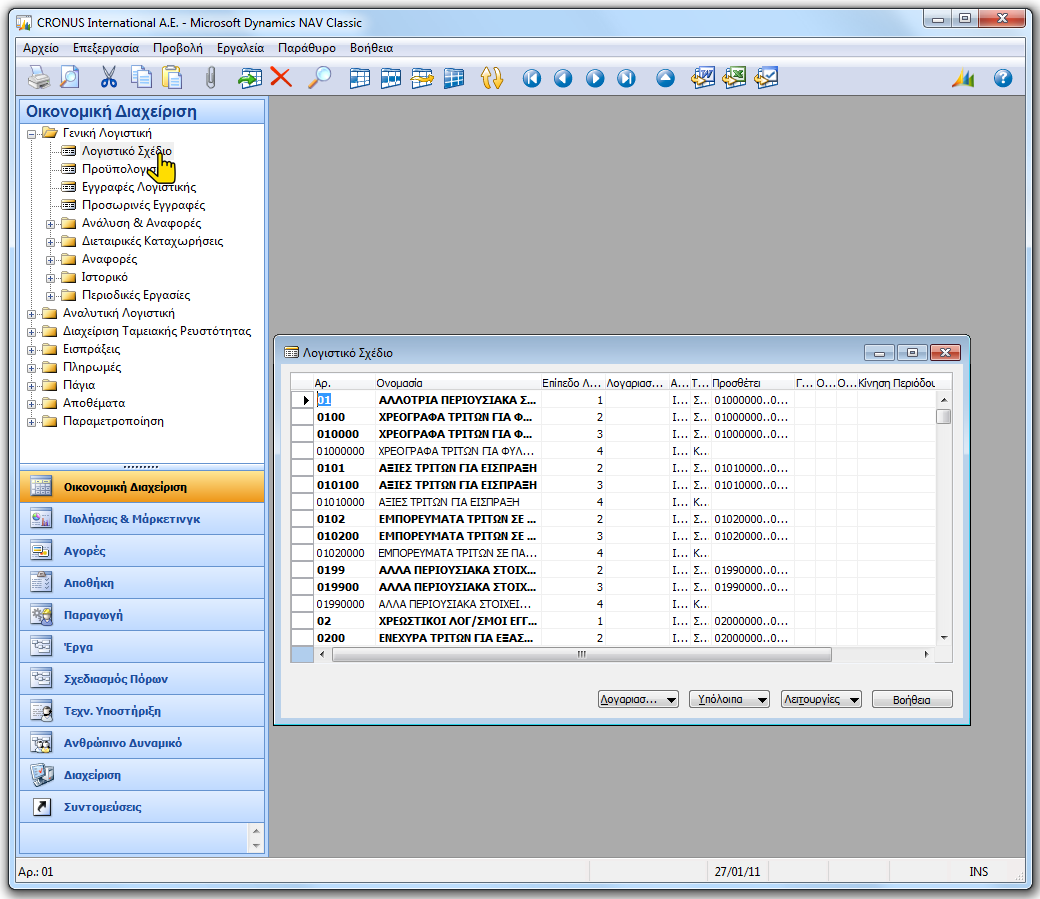This screenshot has height=899, width=1040.
Task: Click the Paste clipboard icon
Action: tap(172, 78)
